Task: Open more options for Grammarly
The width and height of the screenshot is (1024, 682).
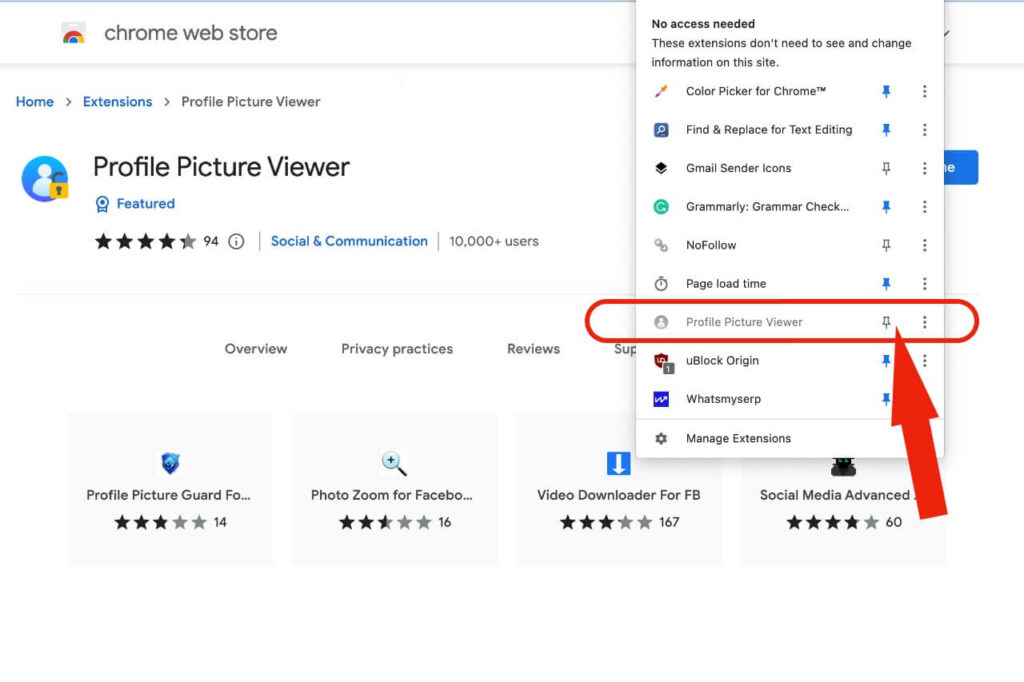Action: coord(925,207)
